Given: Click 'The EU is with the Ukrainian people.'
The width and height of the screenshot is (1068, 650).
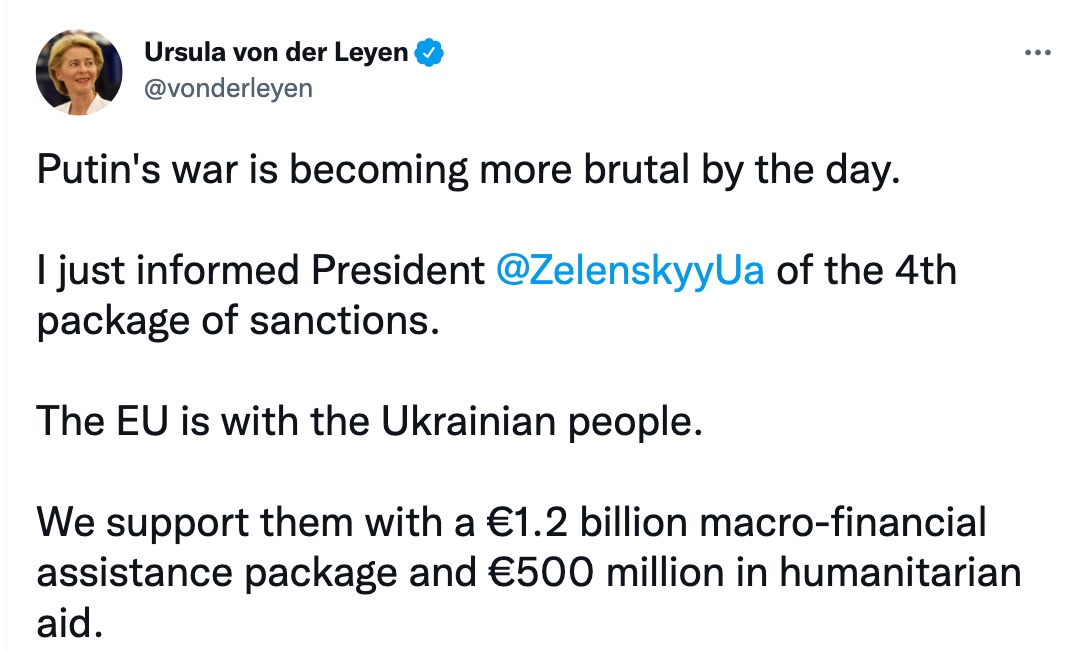Looking at the screenshot, I should coord(370,422).
